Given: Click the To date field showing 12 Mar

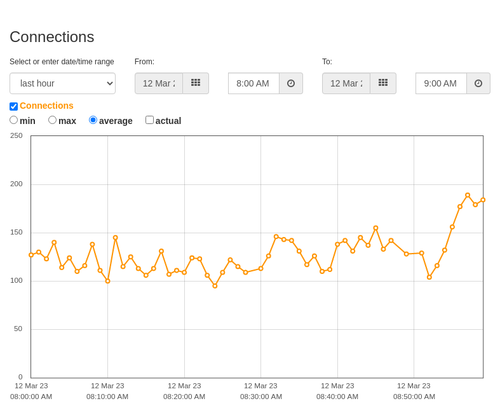Looking at the screenshot, I should (346, 83).
